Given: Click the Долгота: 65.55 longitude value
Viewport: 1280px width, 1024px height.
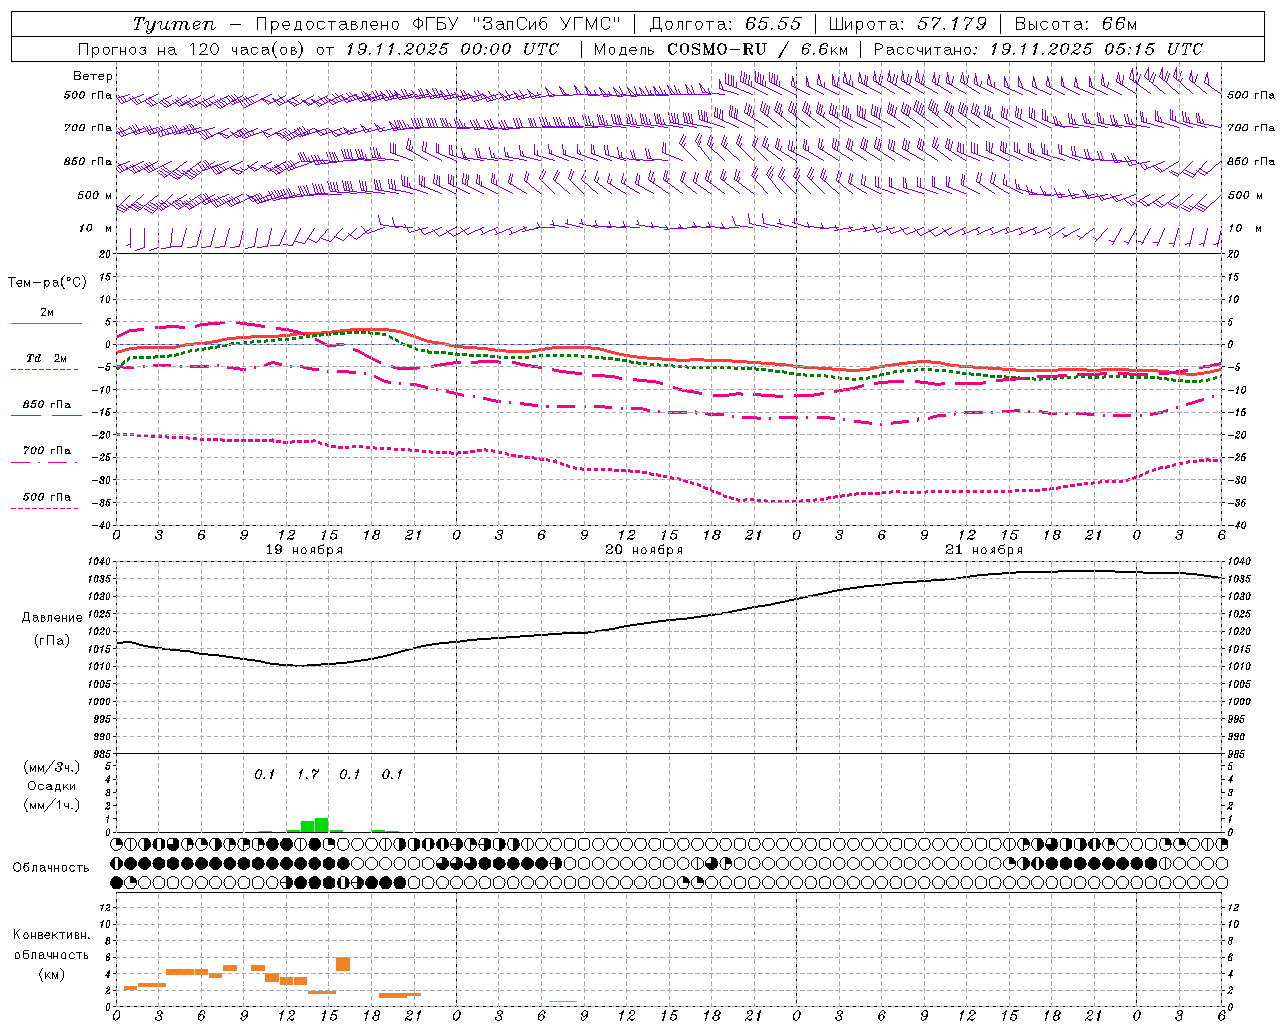Looking at the screenshot, I should (x=725, y=24).
